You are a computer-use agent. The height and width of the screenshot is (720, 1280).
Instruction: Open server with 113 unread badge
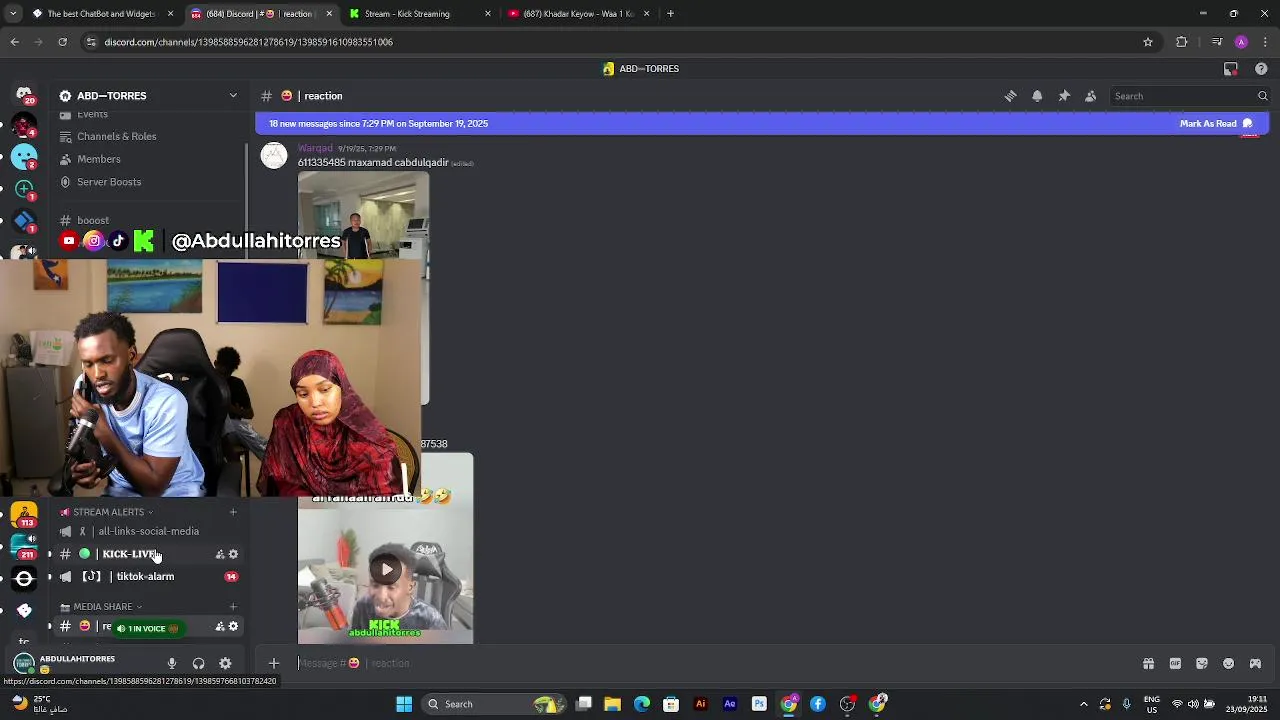click(24, 516)
